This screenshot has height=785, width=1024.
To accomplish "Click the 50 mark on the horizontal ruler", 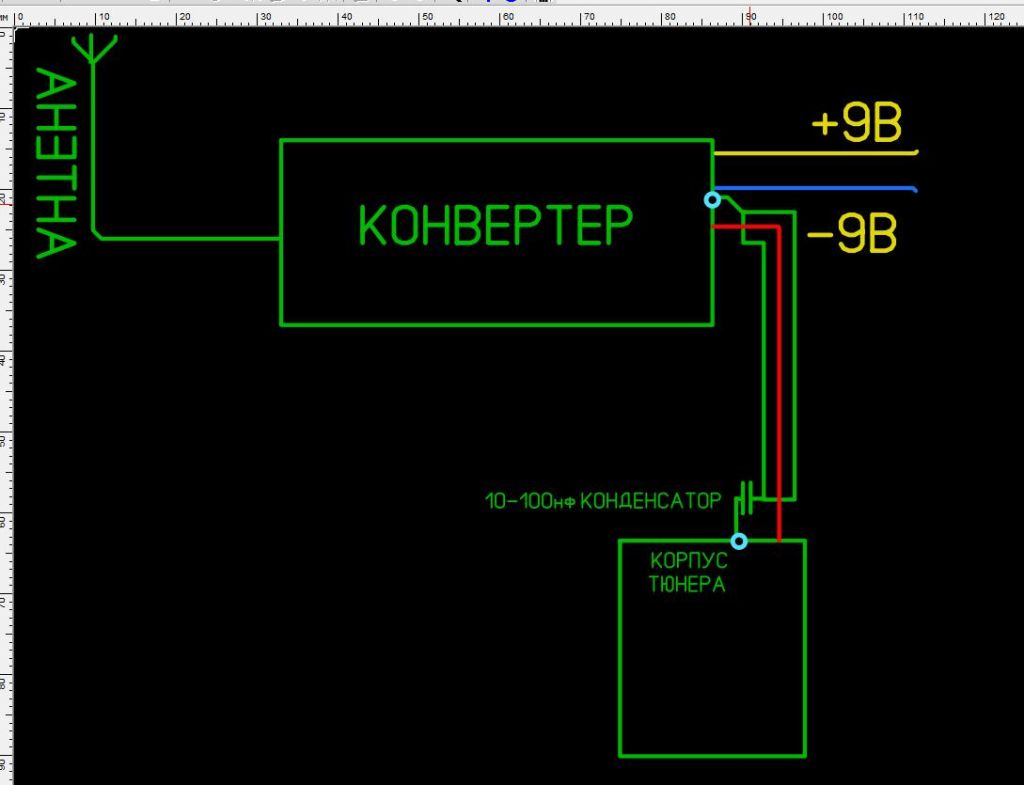I will [x=426, y=17].
